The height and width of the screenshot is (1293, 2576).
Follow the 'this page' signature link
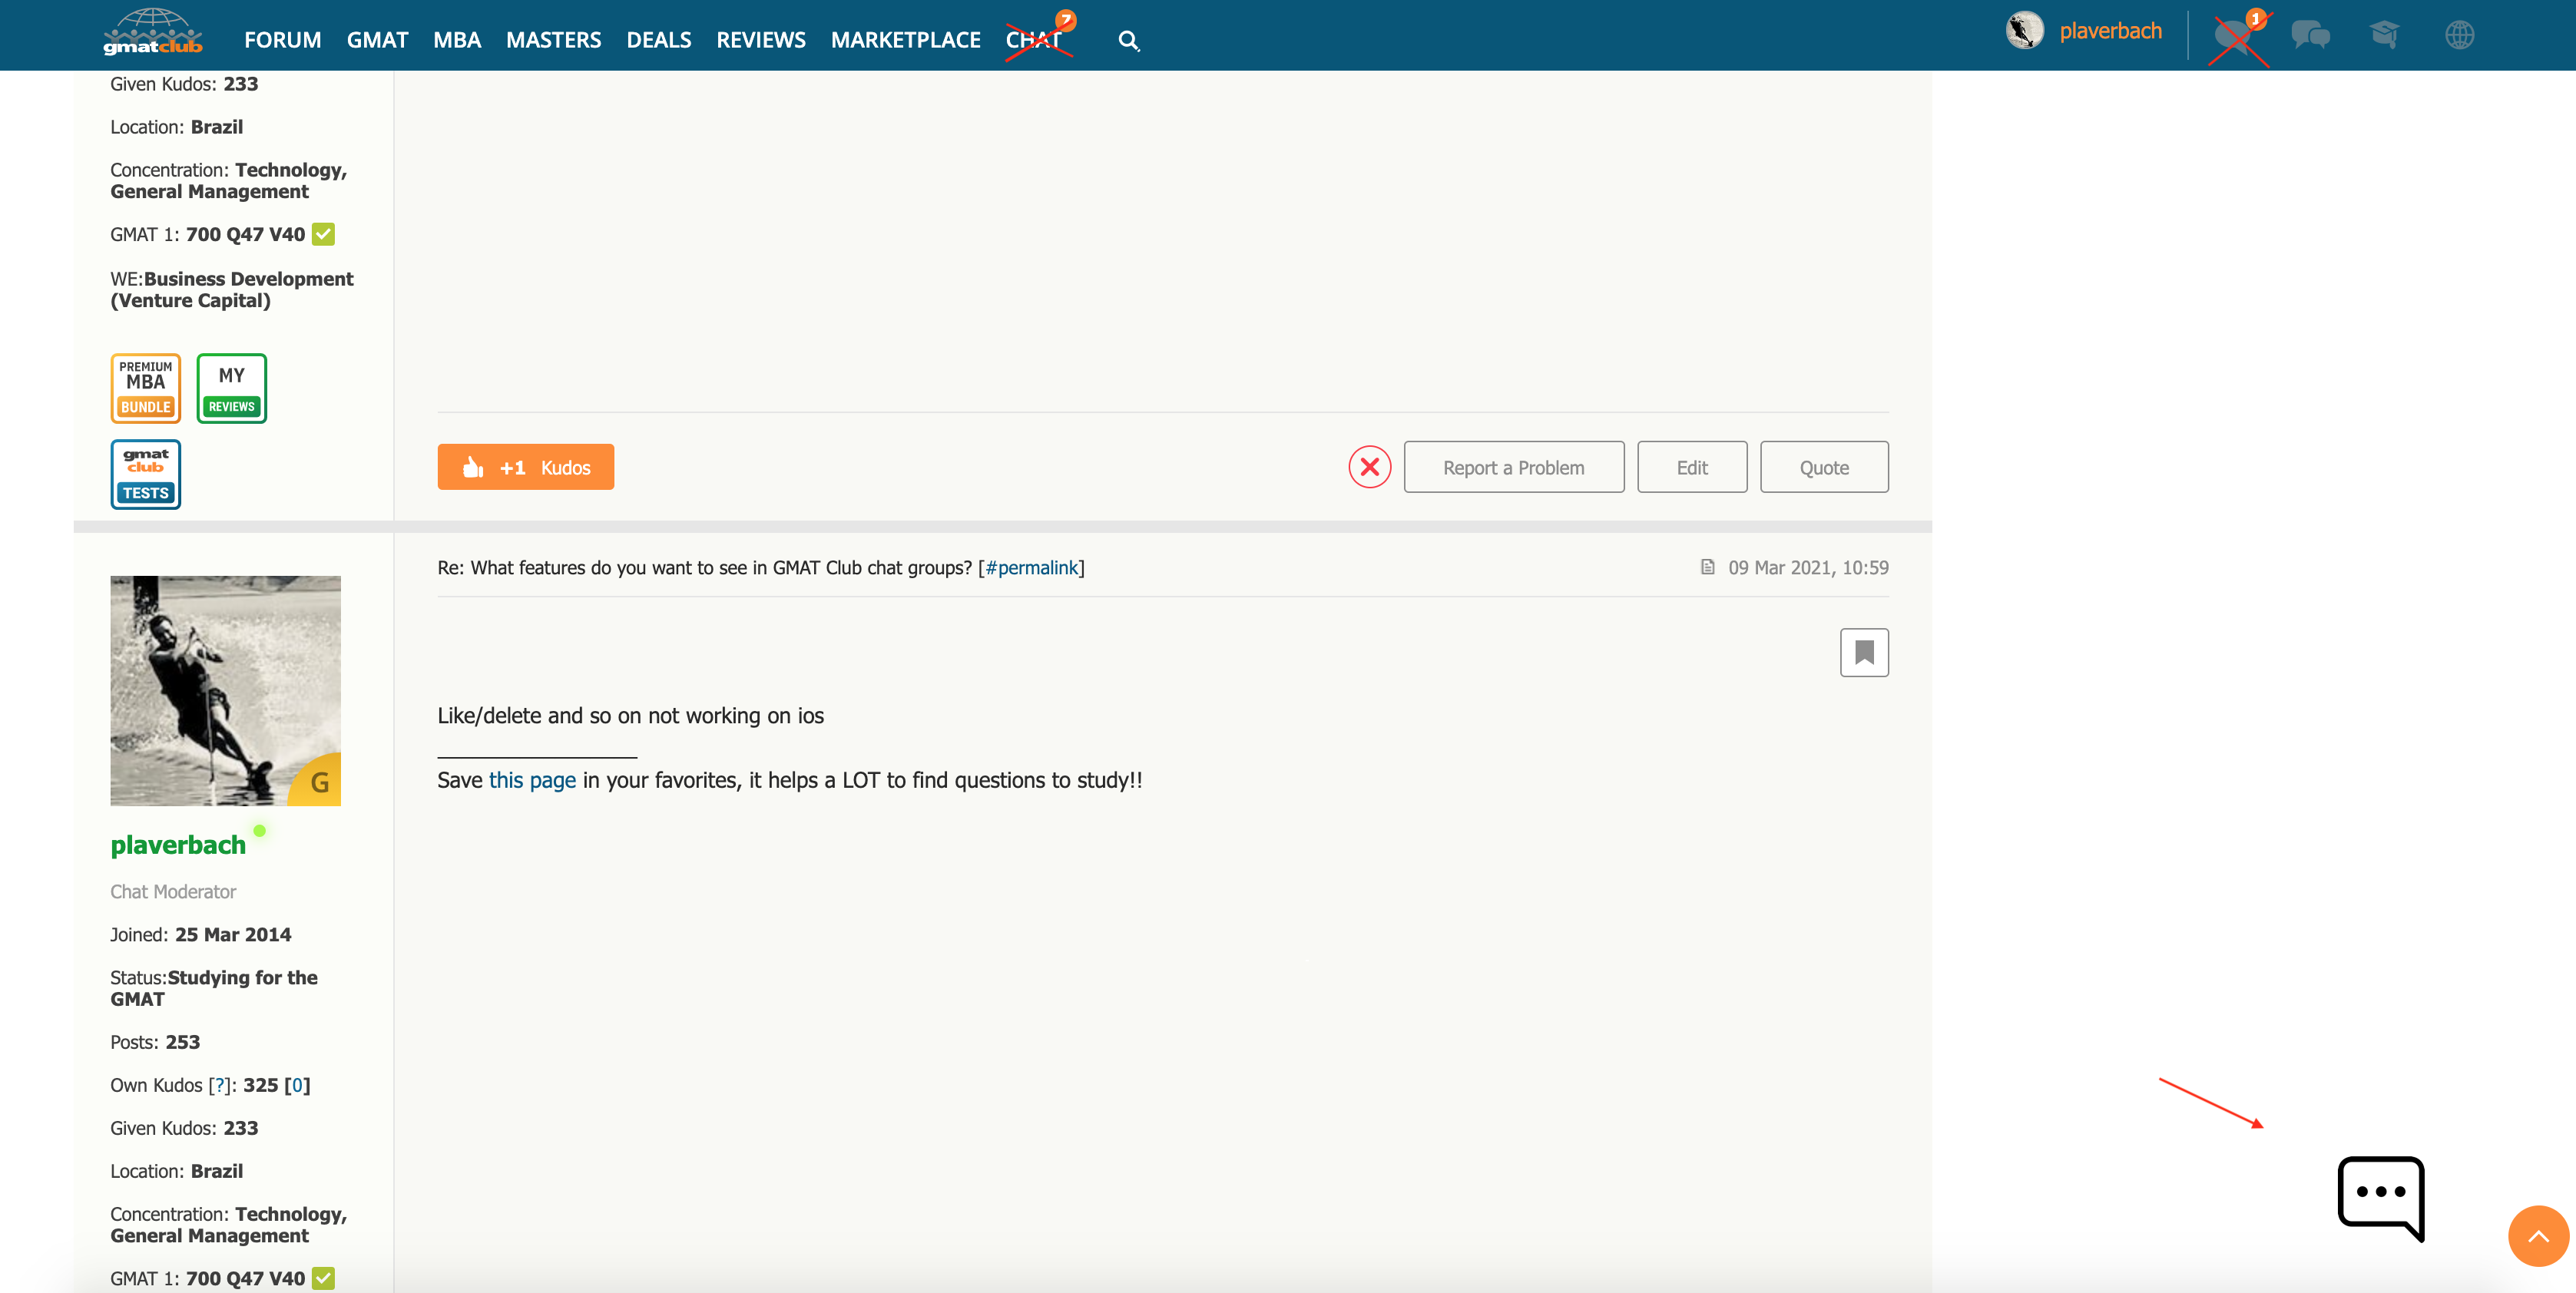[x=532, y=780]
